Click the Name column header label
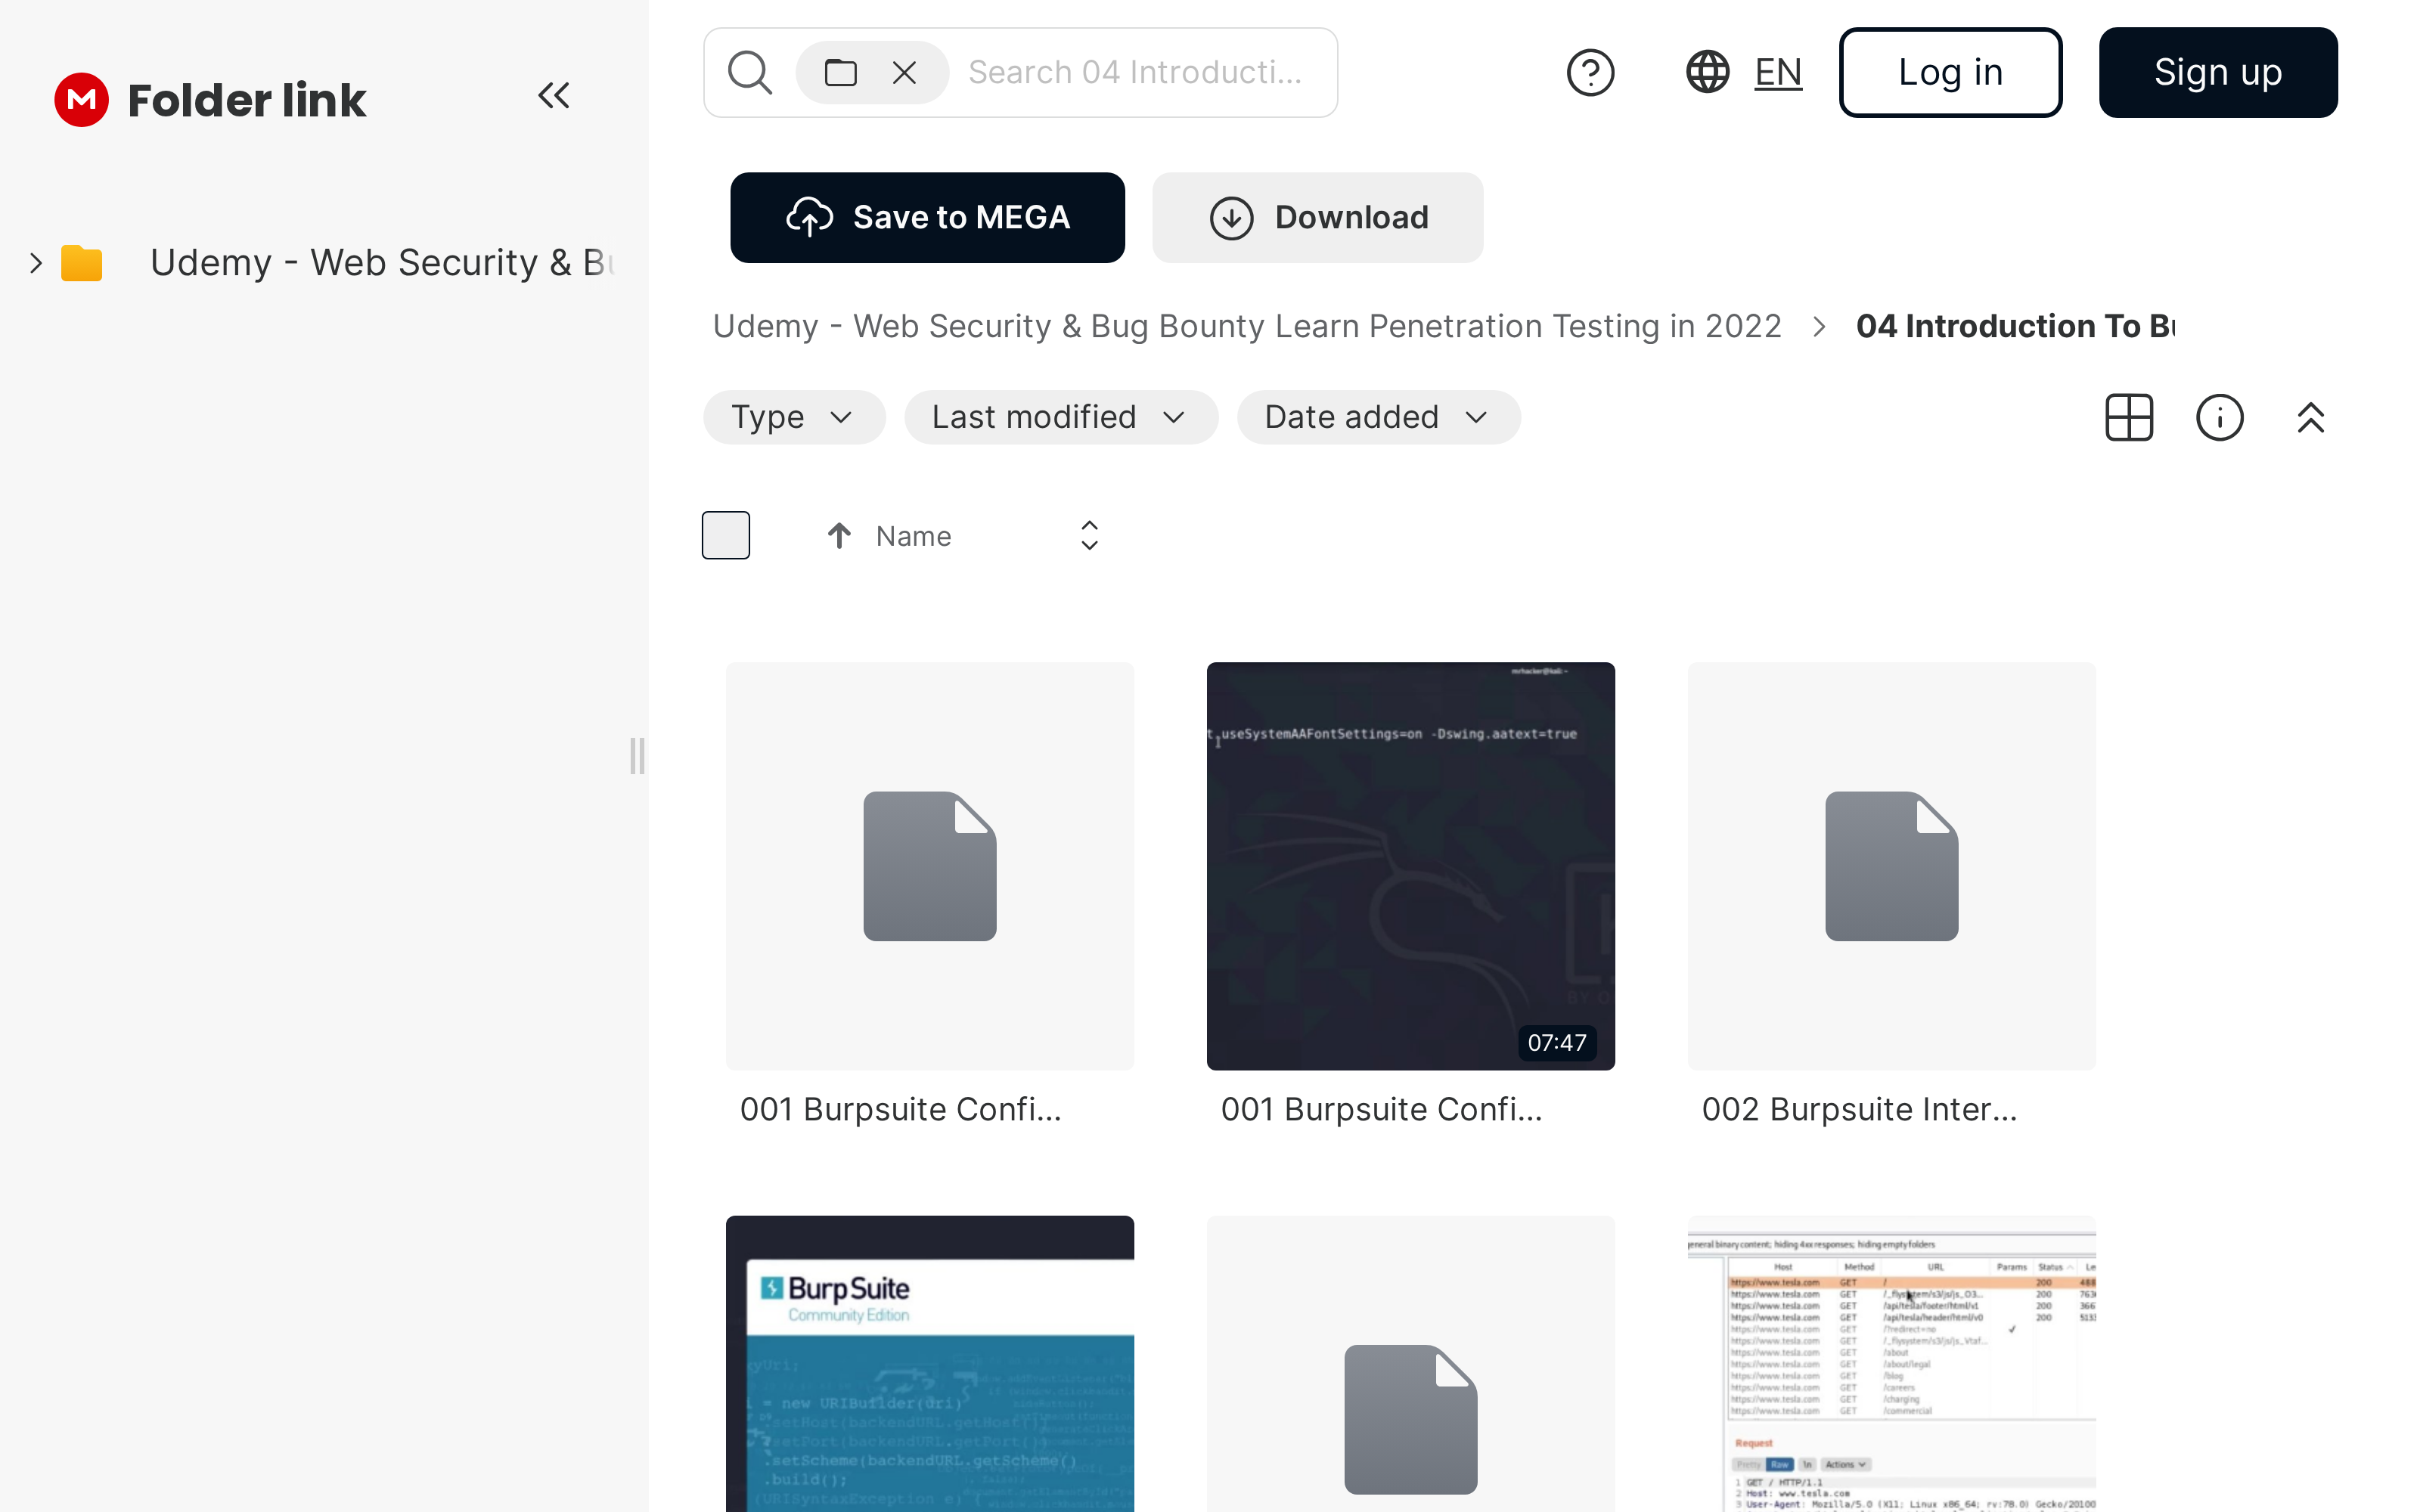 coord(913,536)
